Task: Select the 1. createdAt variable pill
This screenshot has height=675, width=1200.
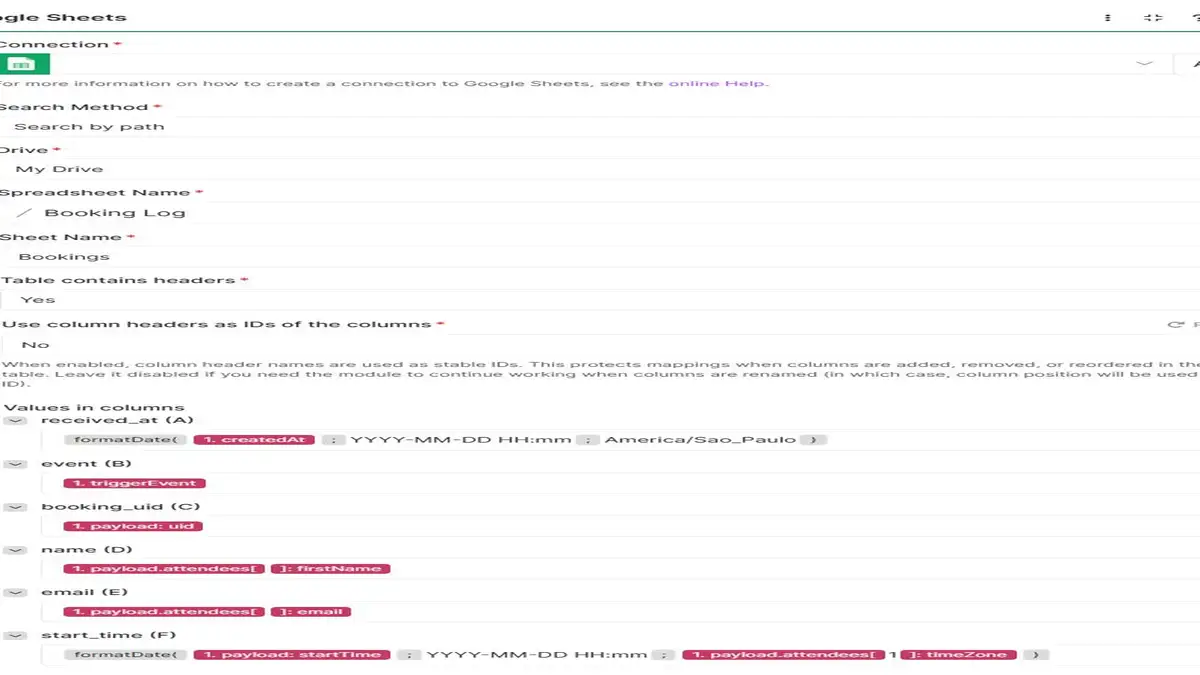Action: click(254, 440)
